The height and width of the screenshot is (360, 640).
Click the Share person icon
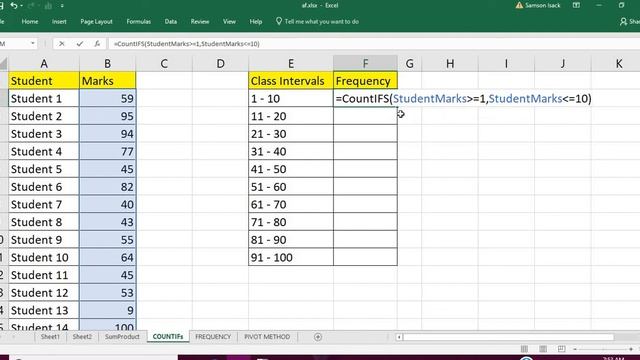click(x=623, y=22)
